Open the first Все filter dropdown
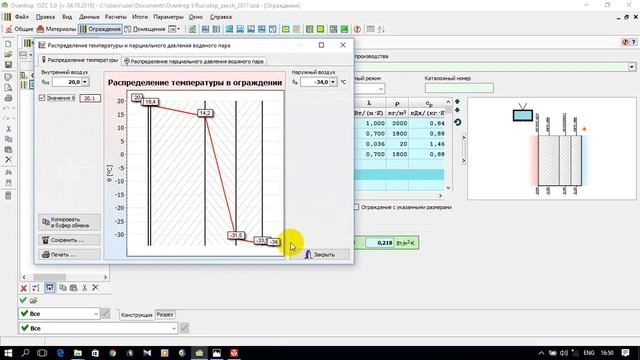The width and height of the screenshot is (640, 360). click(59, 314)
